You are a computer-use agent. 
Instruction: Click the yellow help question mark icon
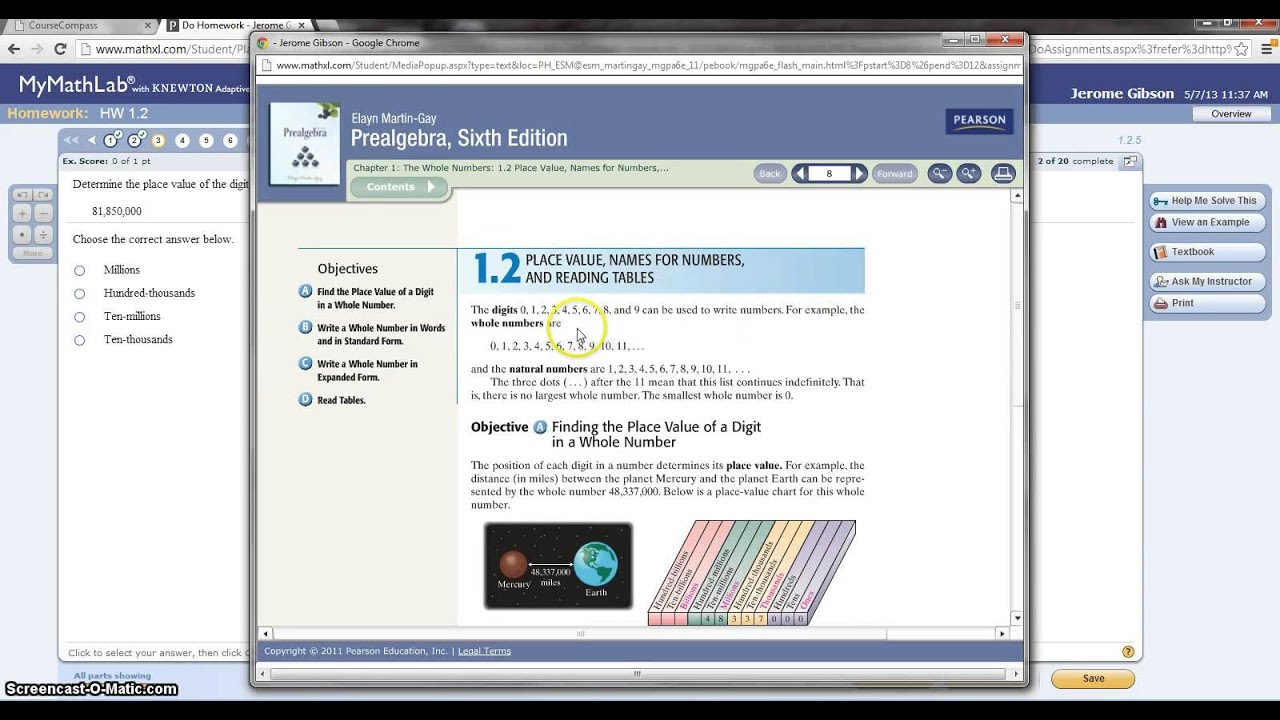[1128, 652]
